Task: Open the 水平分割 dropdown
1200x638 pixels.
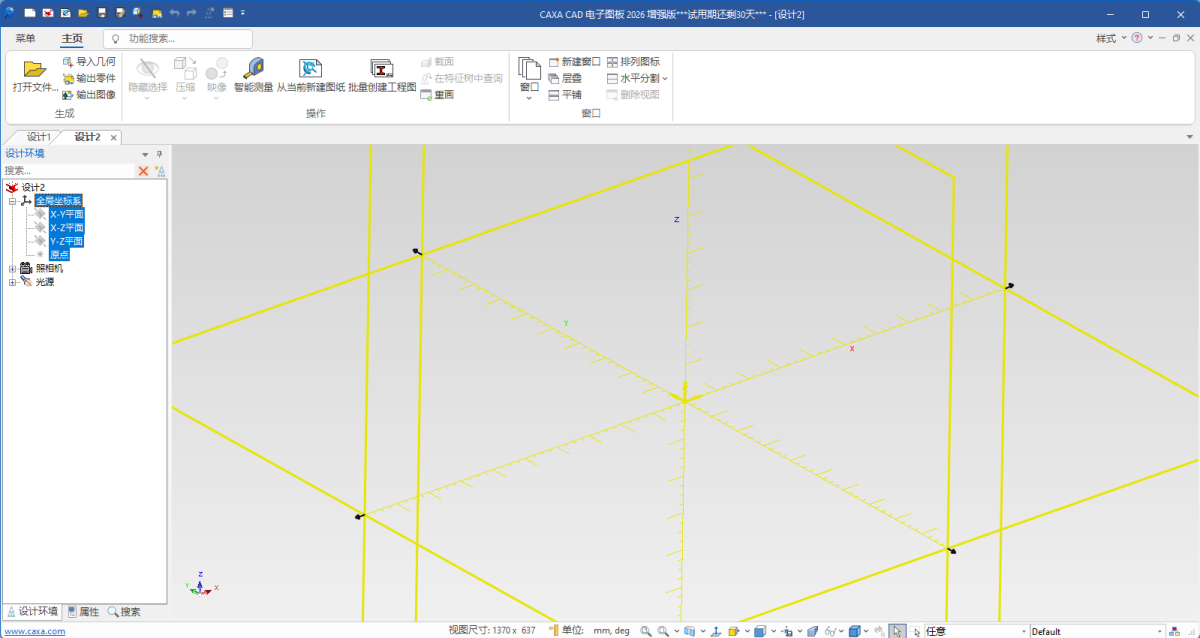Action: [x=664, y=78]
